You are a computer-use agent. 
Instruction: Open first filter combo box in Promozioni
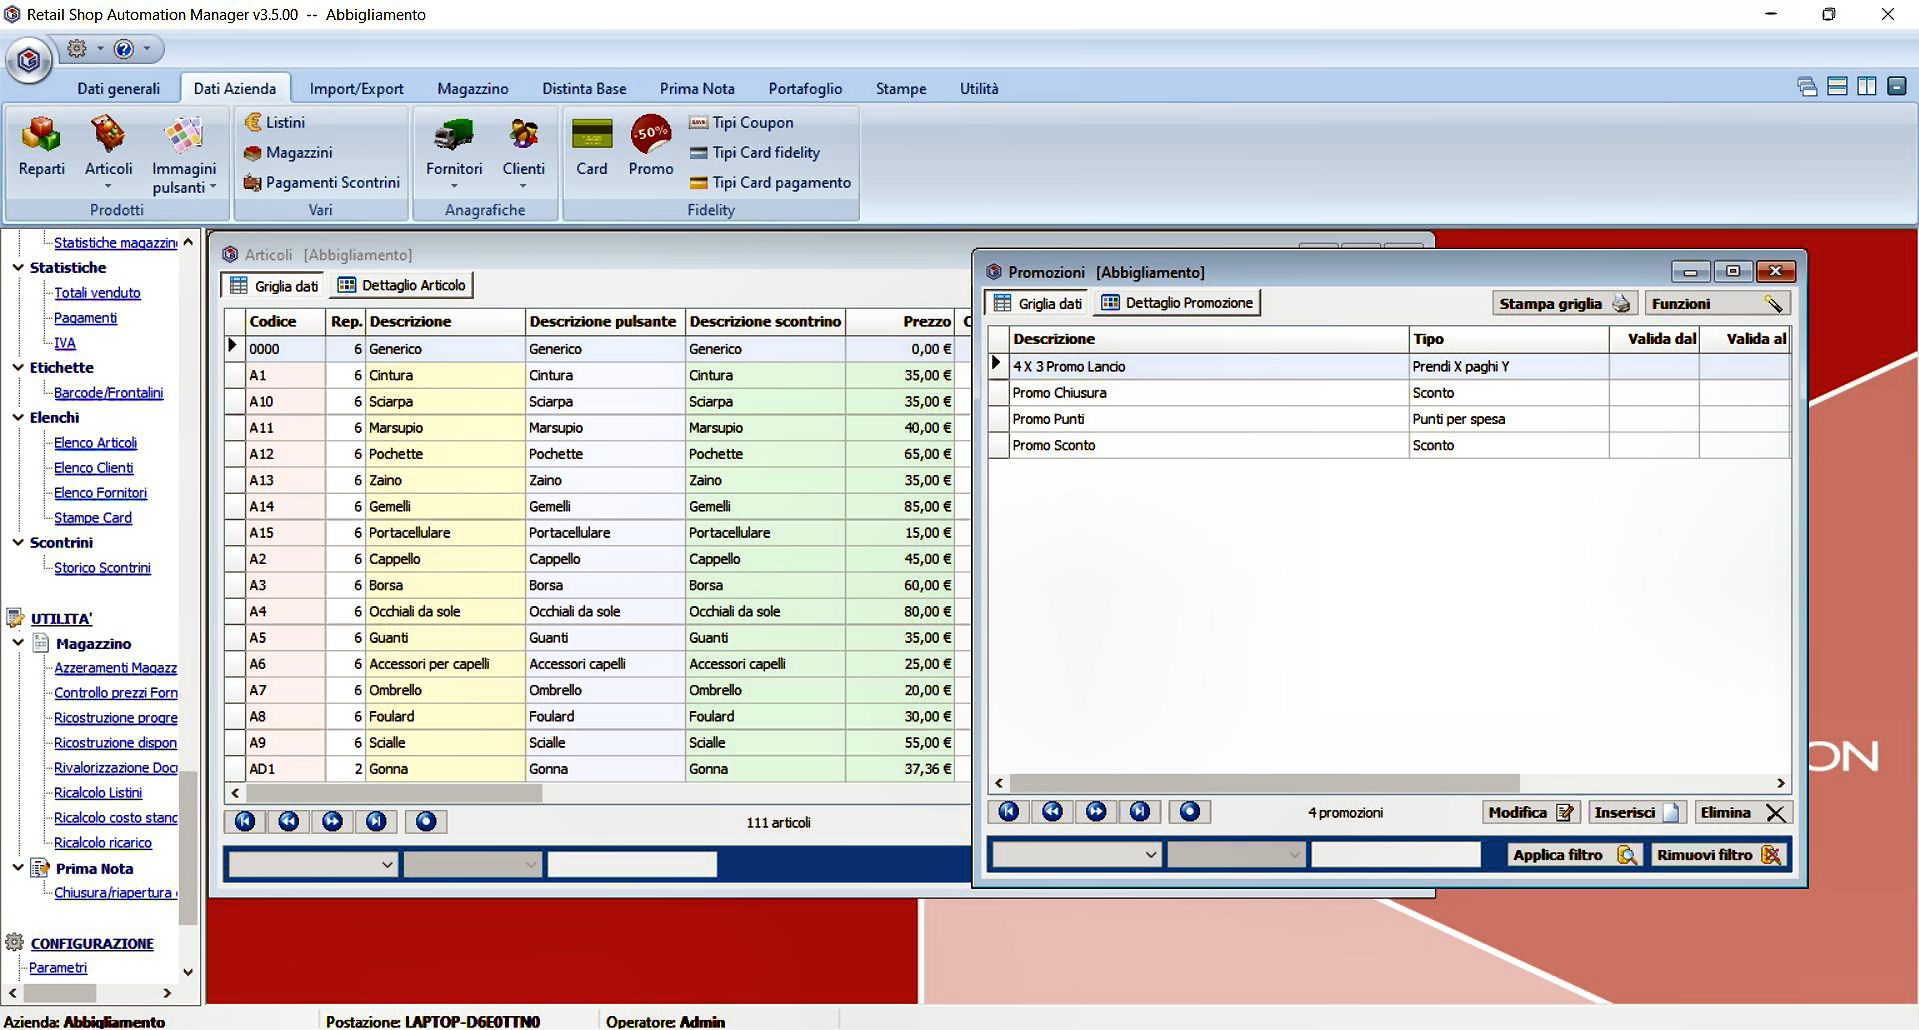1076,854
